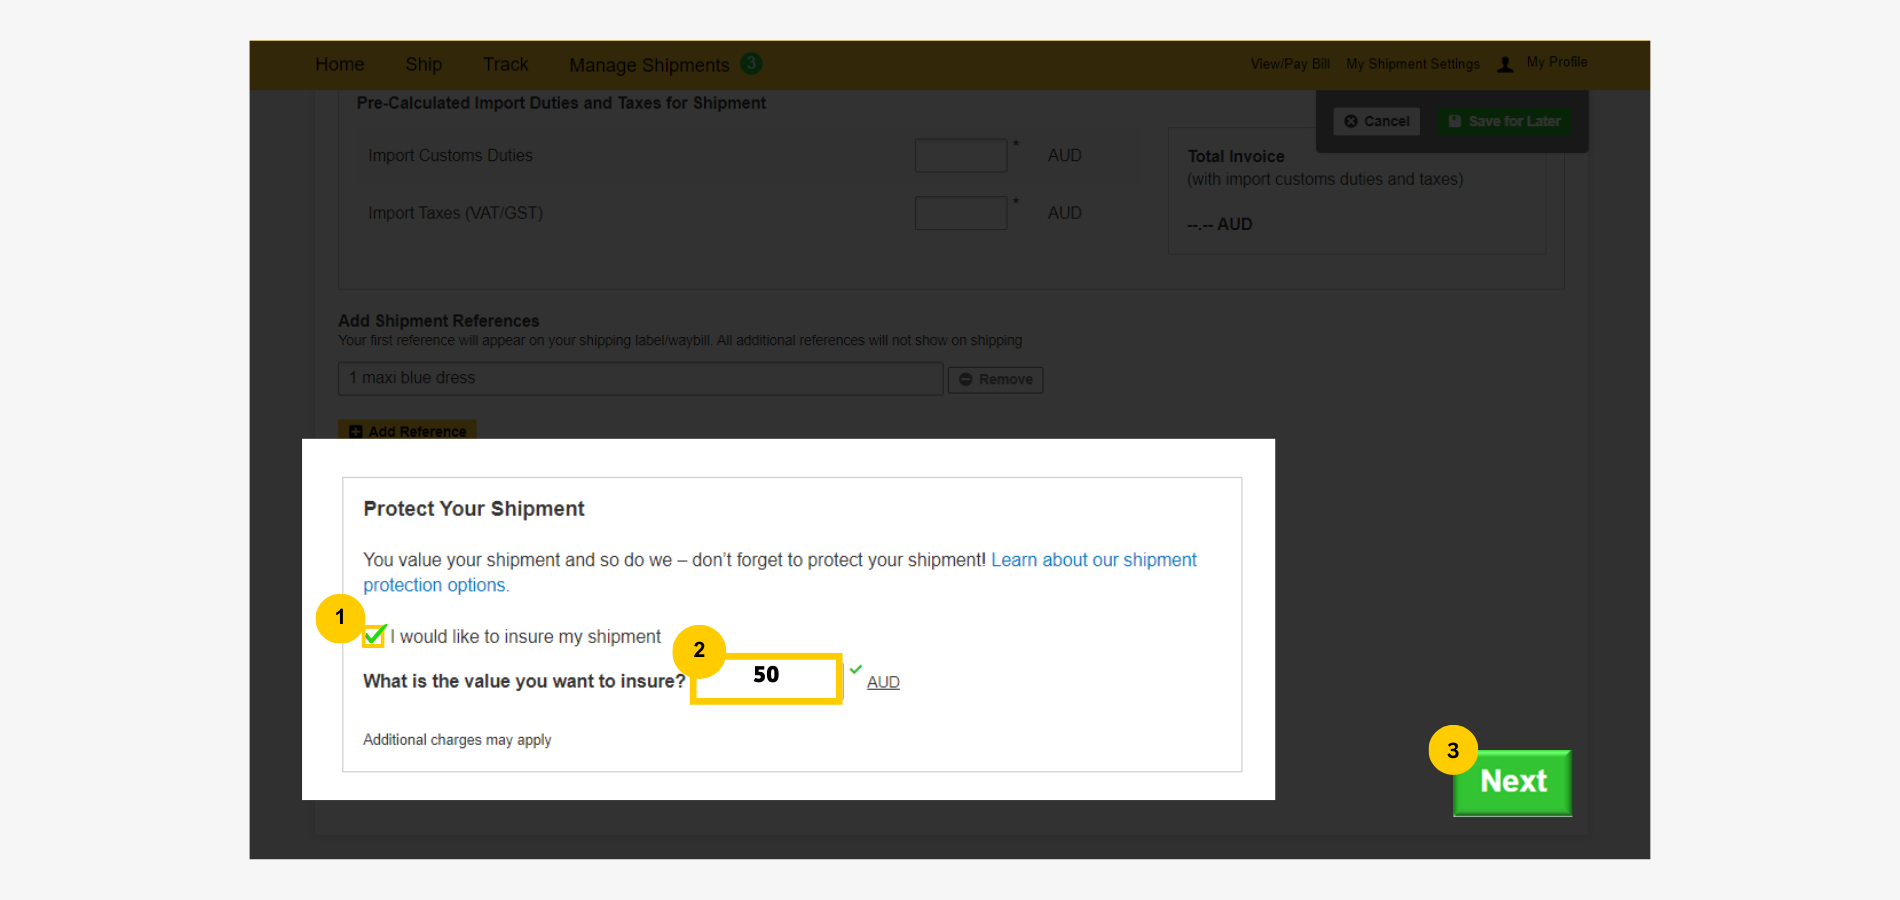The height and width of the screenshot is (900, 1900).
Task: Click the green validation checkmark beside value field
Action: click(x=856, y=669)
